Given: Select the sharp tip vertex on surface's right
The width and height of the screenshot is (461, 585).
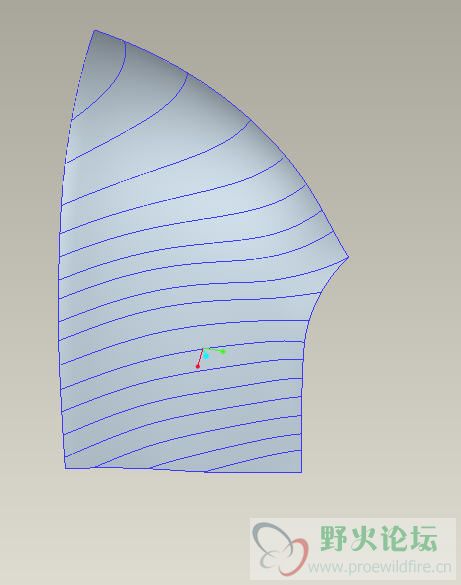Looking at the screenshot, I should (x=348, y=257).
